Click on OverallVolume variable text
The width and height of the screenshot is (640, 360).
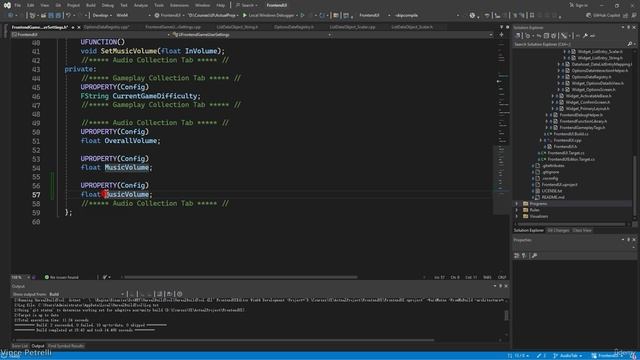[x=131, y=141]
